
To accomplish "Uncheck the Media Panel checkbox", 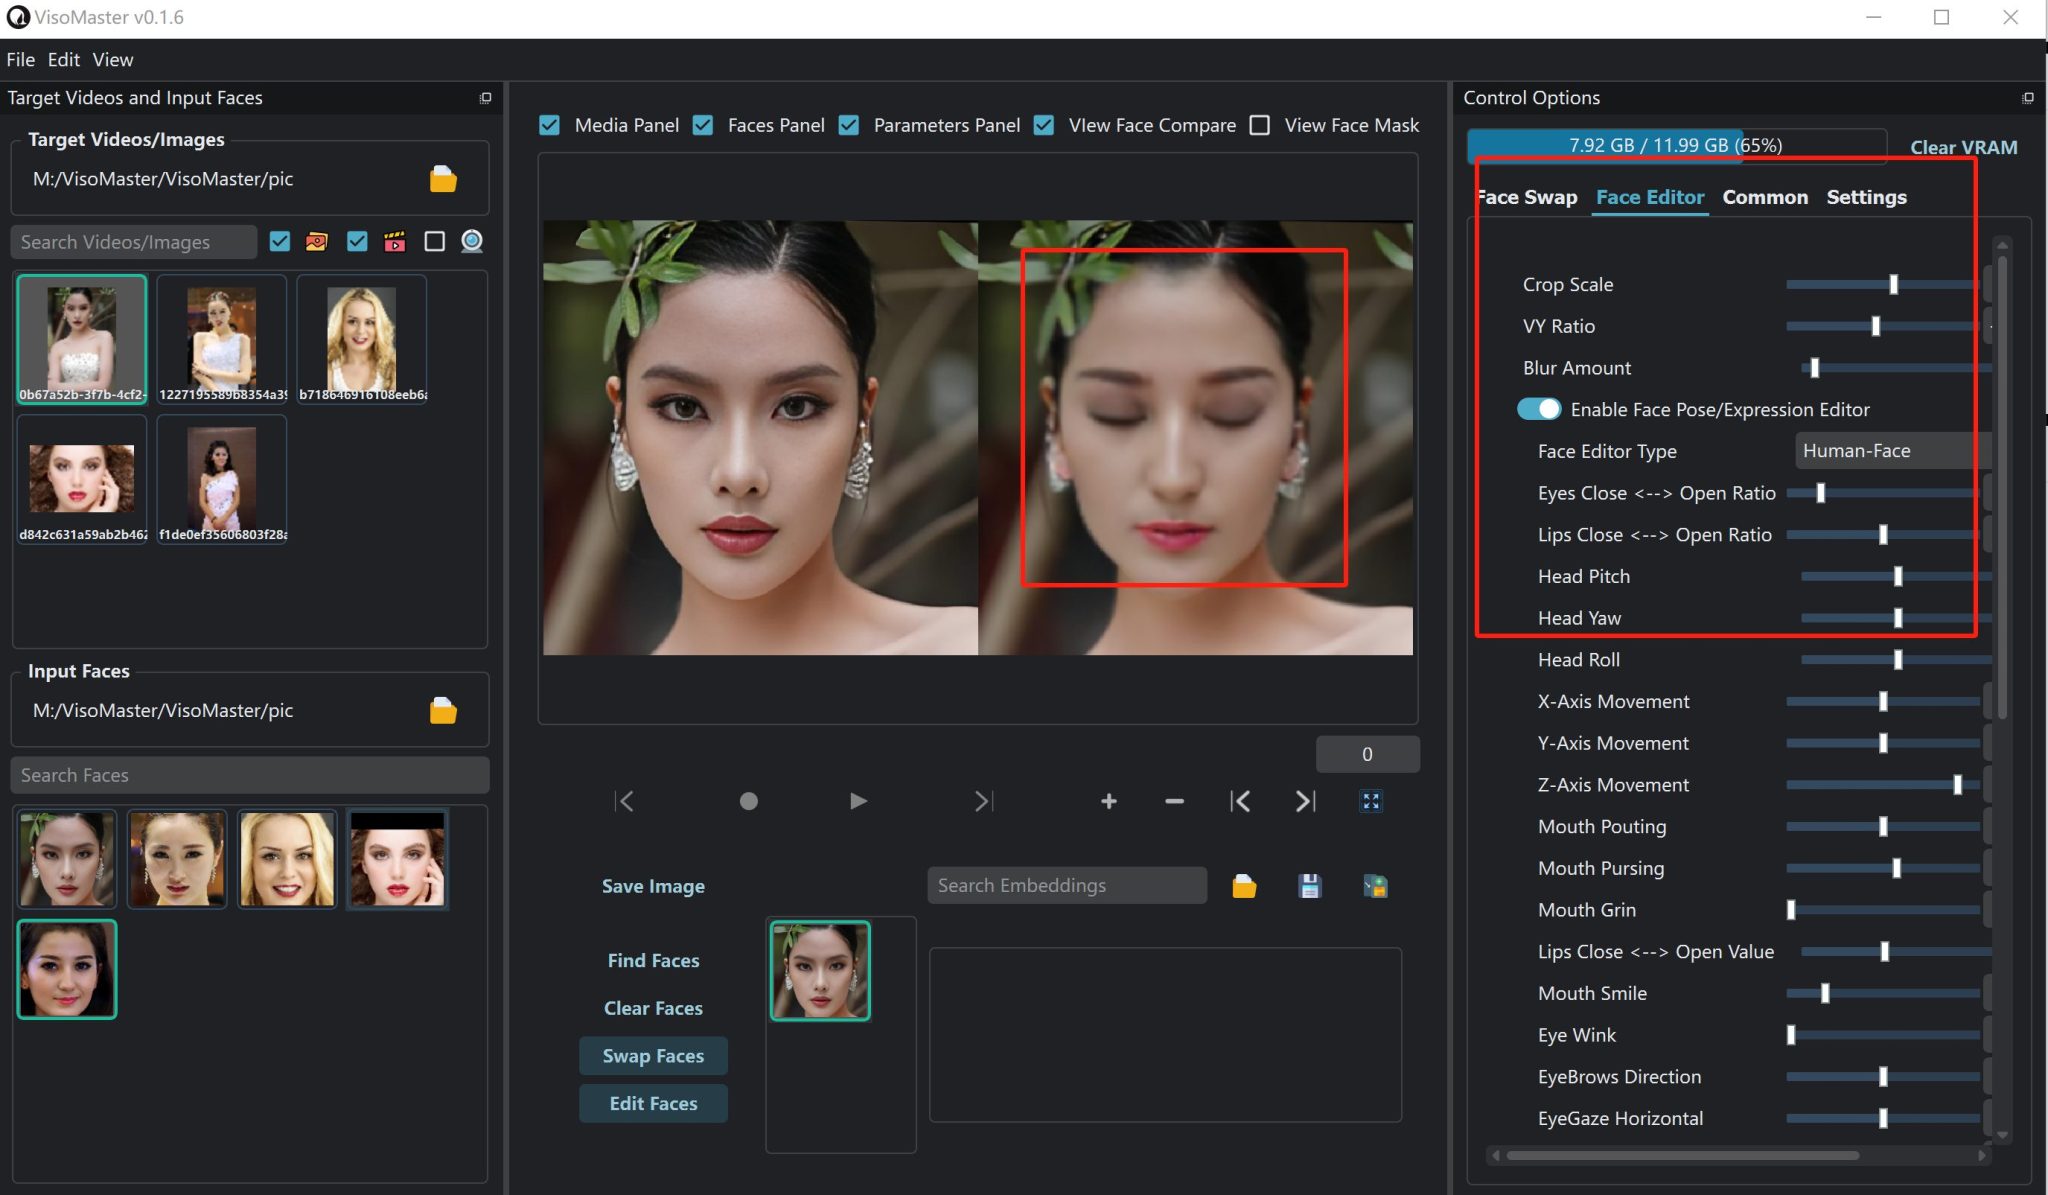I will [550, 125].
